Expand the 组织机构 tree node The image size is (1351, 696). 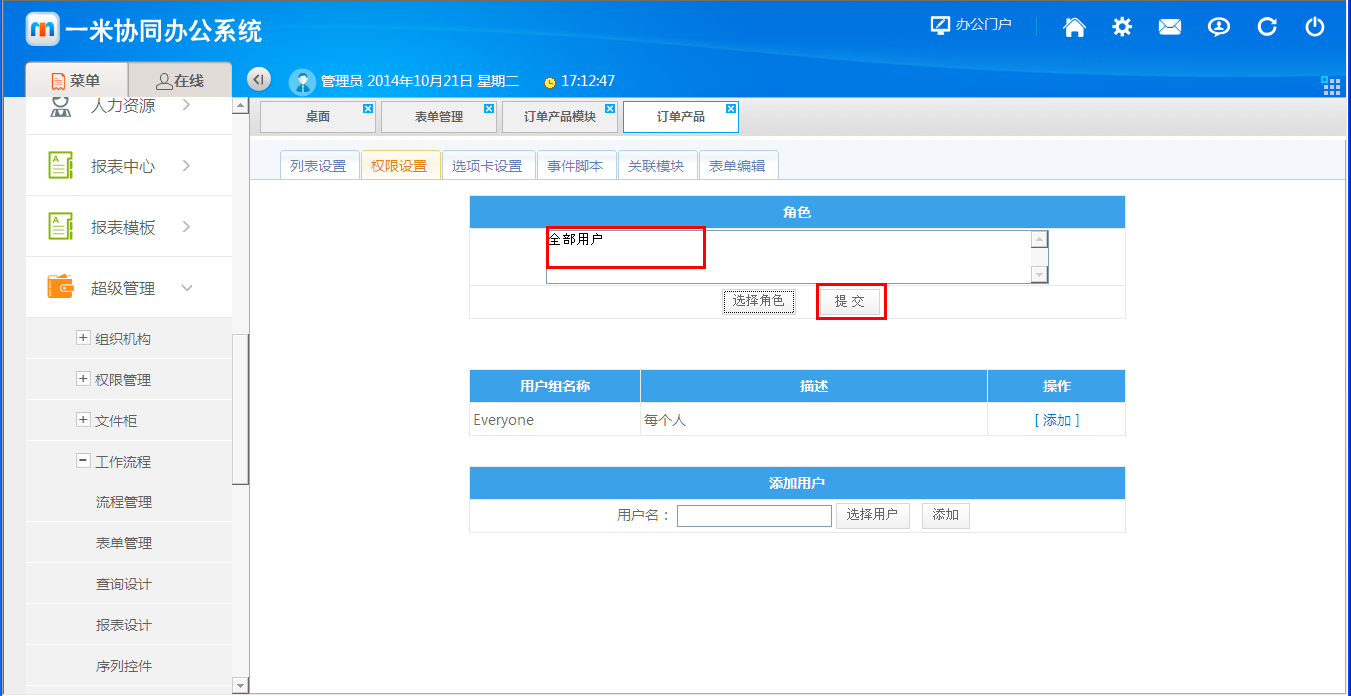click(83, 338)
